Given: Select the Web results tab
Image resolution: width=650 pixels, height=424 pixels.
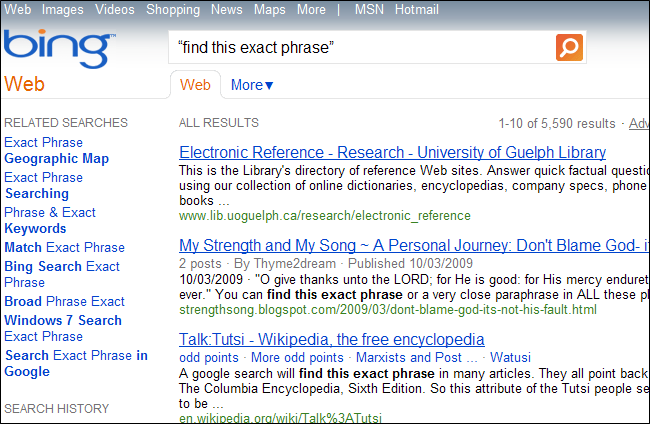Looking at the screenshot, I should [x=195, y=85].
